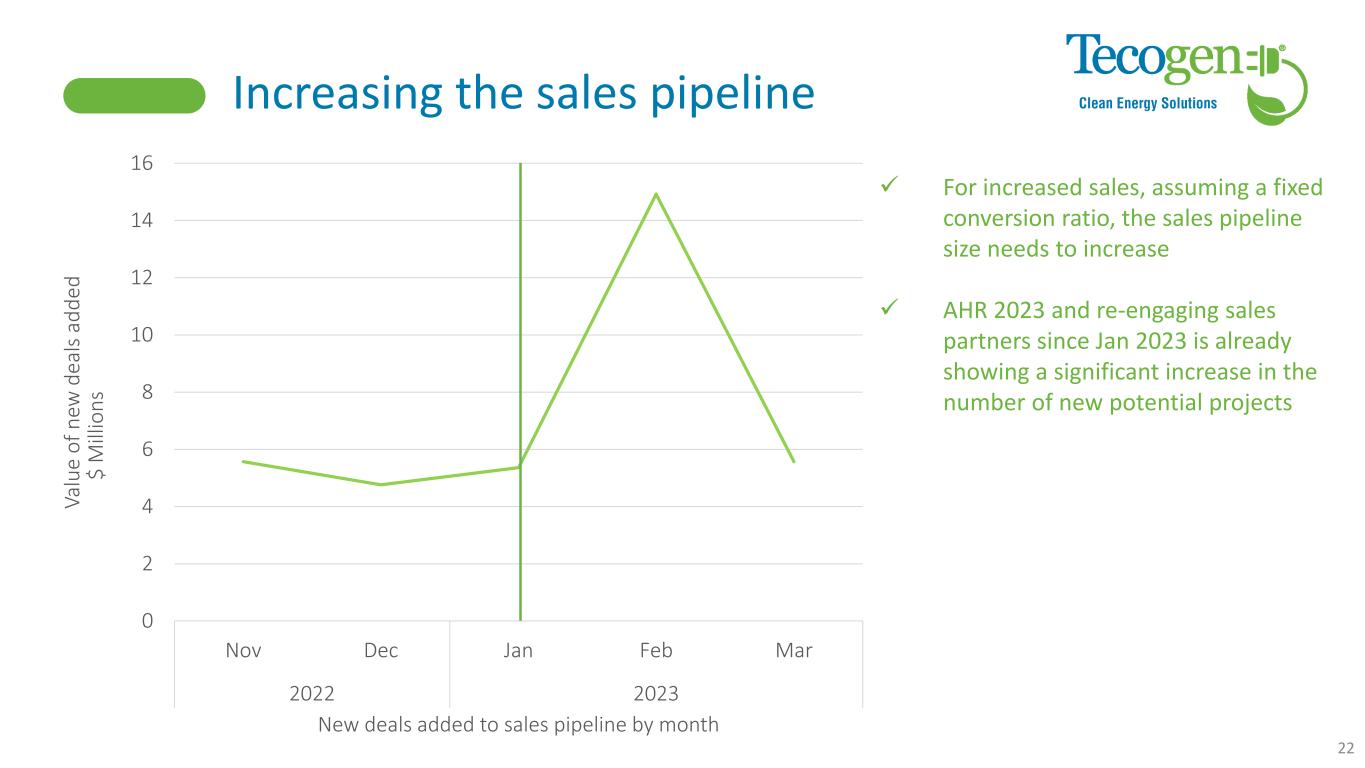1365x768 pixels.
Task: Select the 'Value of new deals added' axis title
Action: point(86,390)
